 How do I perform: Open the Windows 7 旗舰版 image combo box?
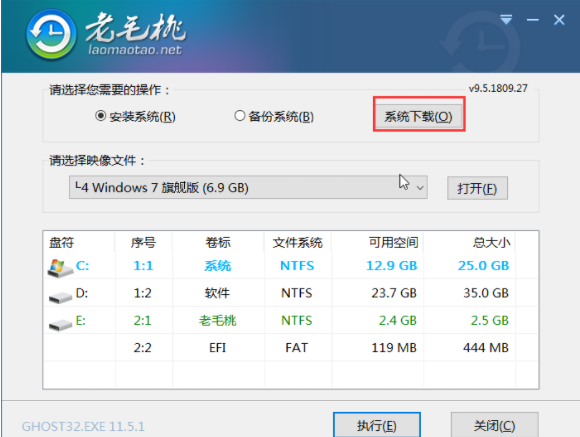[x=248, y=188]
